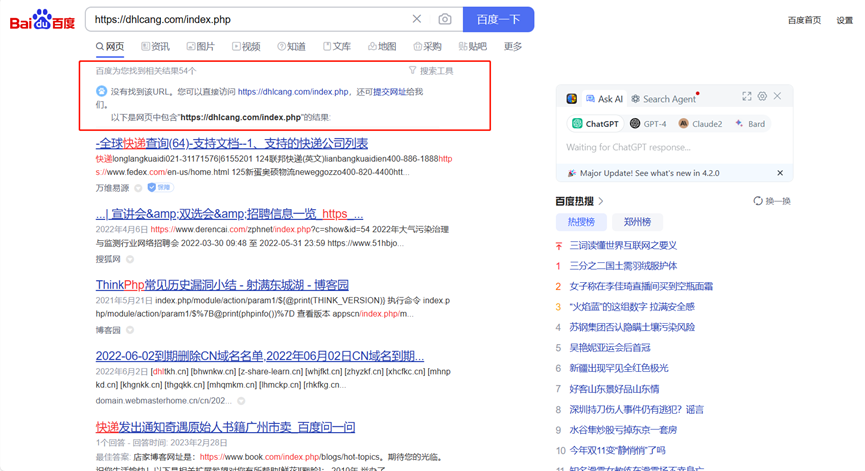Click result count text 百度为您找到相关结果54个
Viewport: 865px width, 471px height.
click(146, 71)
